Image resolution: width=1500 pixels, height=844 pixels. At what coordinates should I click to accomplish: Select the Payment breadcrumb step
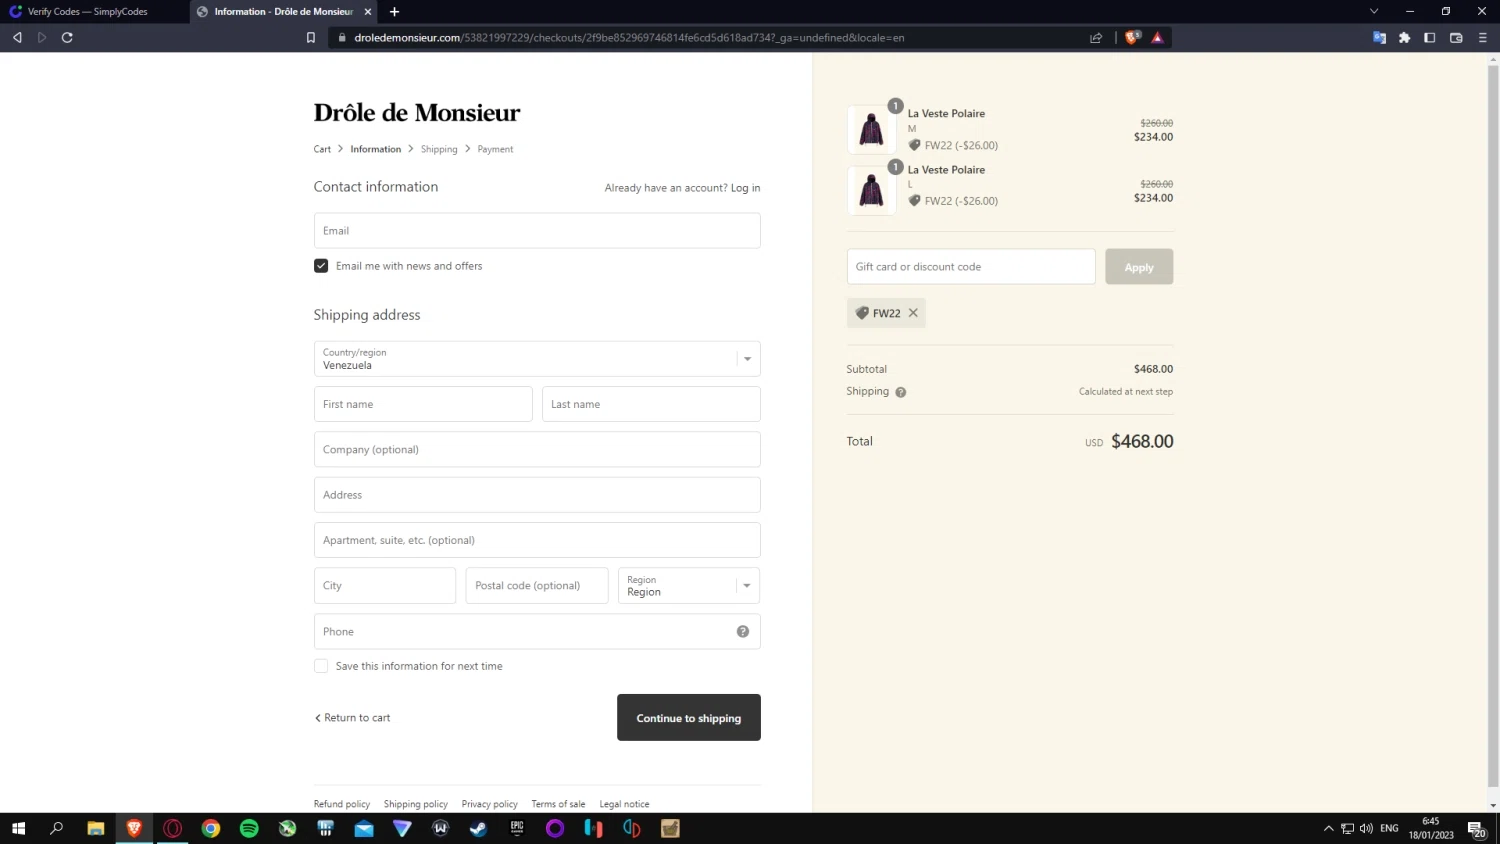coord(495,149)
